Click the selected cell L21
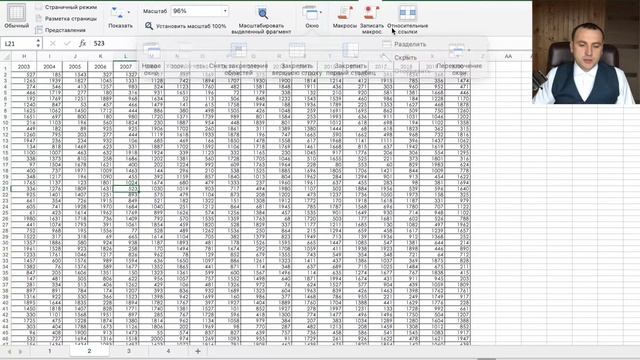640x360 pixels. tap(126, 189)
